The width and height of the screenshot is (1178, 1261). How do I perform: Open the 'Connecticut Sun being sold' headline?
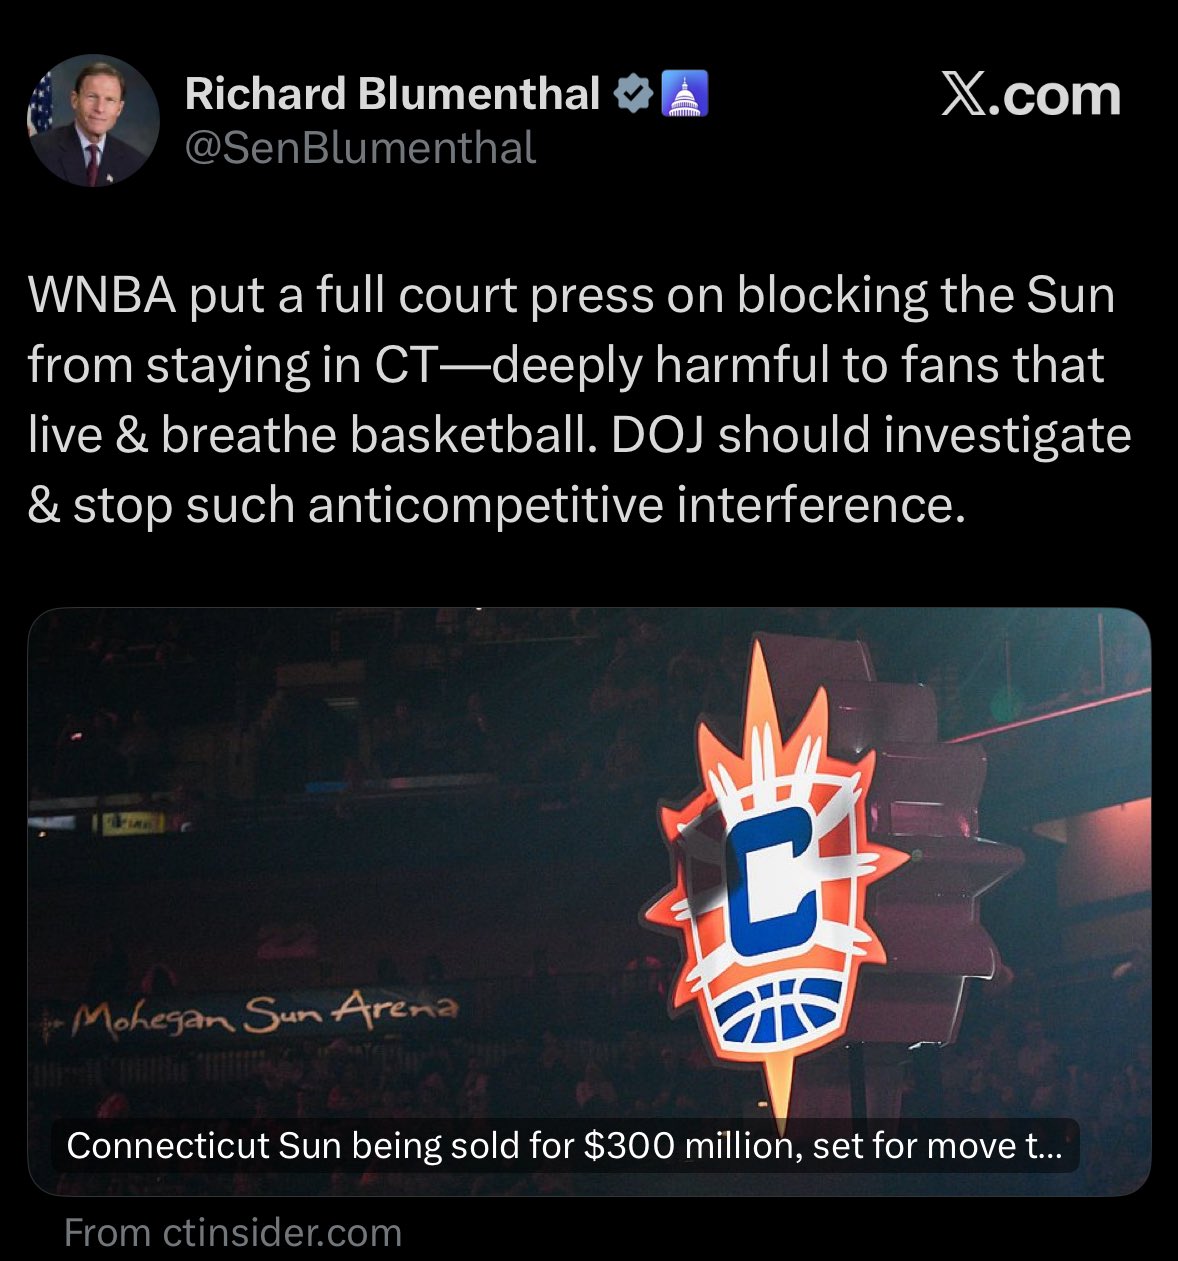tap(565, 1145)
